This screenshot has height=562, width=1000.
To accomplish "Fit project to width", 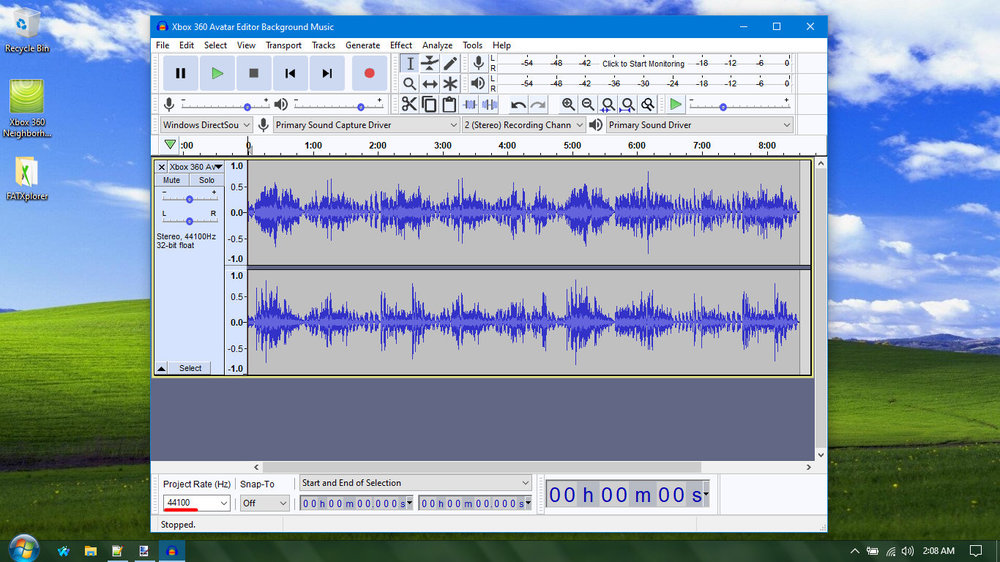I will pos(628,104).
